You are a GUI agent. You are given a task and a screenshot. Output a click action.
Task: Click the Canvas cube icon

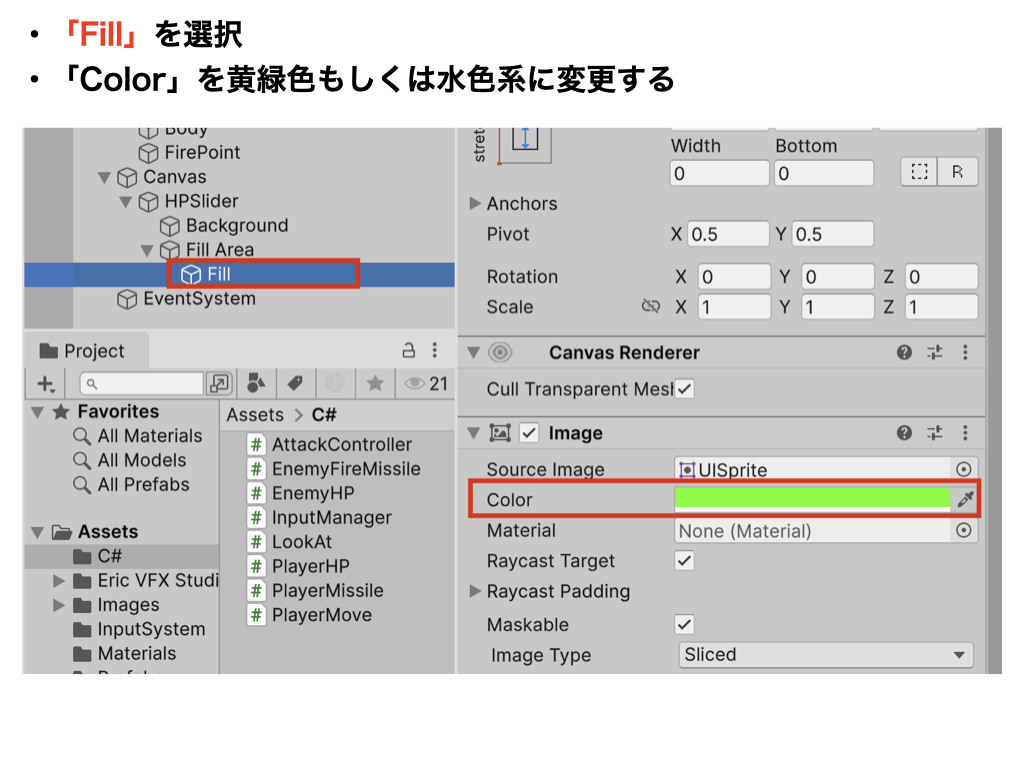[127, 178]
